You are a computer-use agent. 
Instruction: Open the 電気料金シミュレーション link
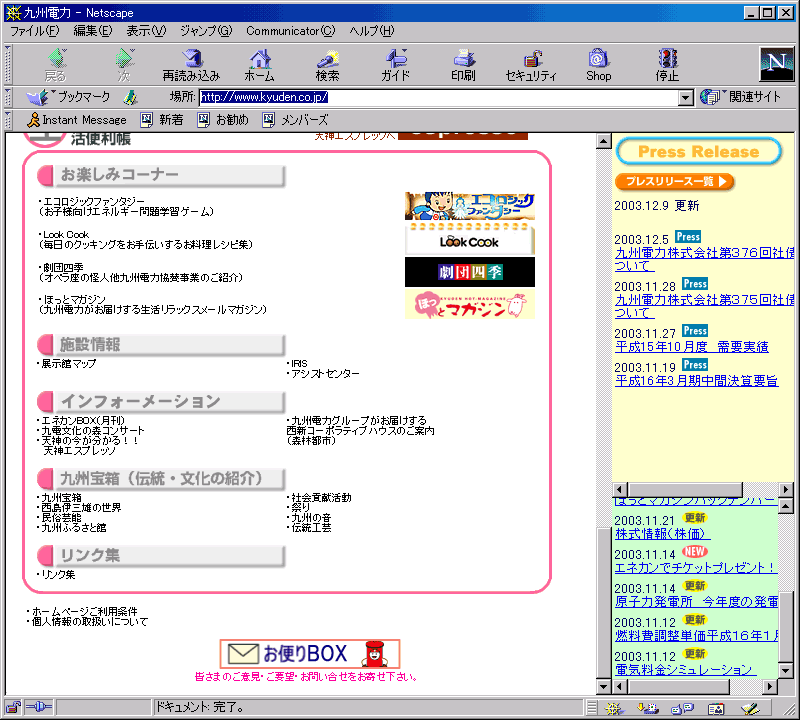click(686, 669)
